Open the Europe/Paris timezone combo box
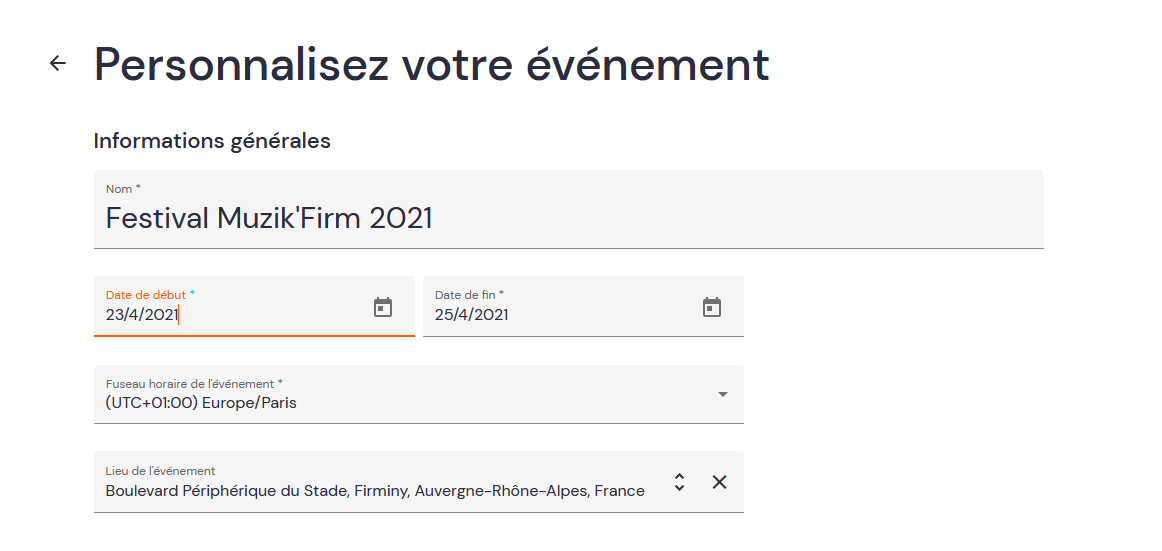1162x551 pixels. click(x=419, y=394)
